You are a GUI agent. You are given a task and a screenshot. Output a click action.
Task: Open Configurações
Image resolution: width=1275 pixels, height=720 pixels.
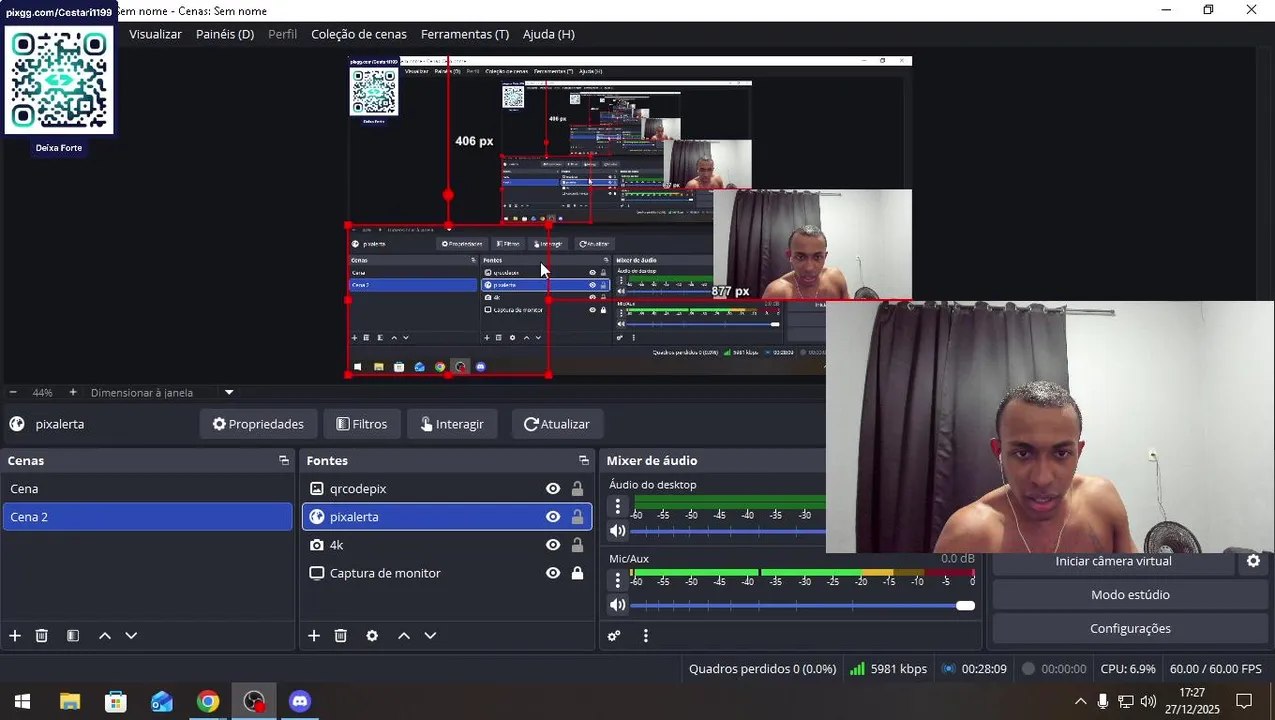[x=1130, y=629]
